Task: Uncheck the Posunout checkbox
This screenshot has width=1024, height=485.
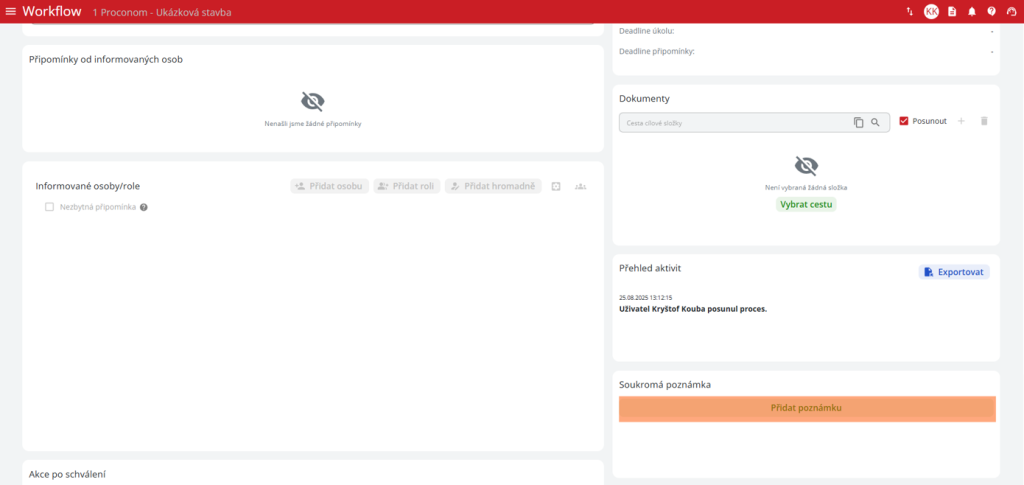Action: [904, 121]
